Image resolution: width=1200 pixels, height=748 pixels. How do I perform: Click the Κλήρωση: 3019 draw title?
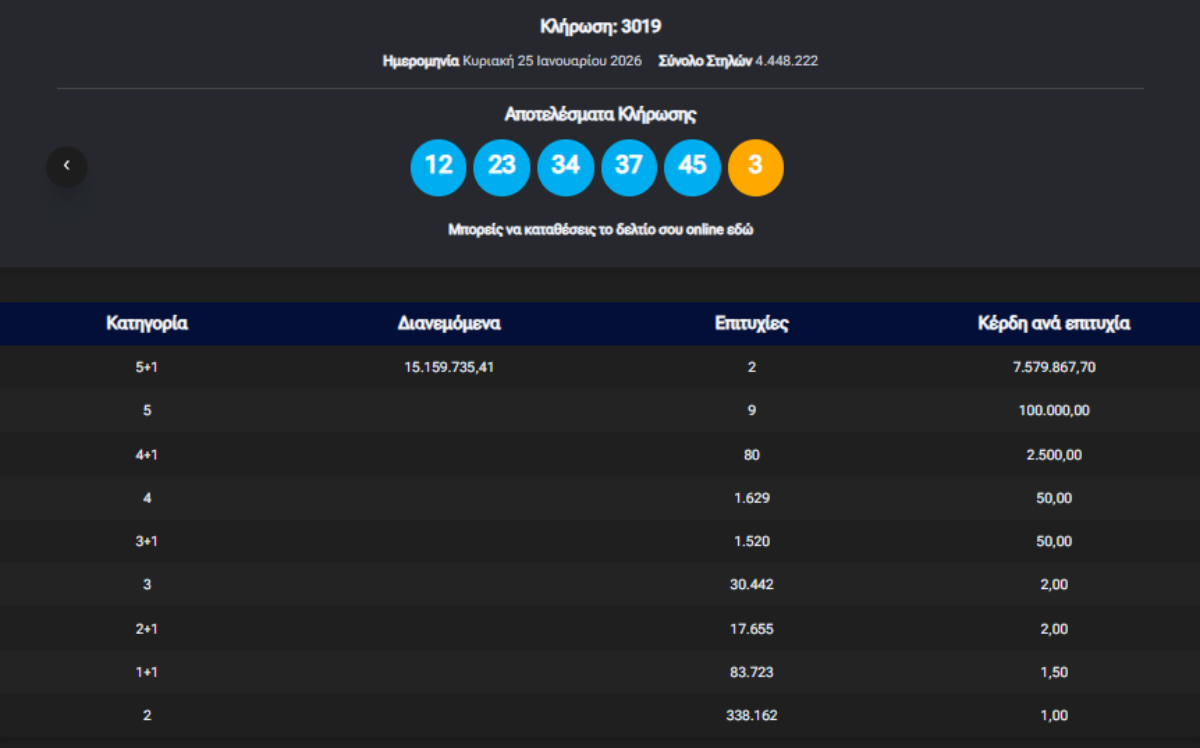600,27
